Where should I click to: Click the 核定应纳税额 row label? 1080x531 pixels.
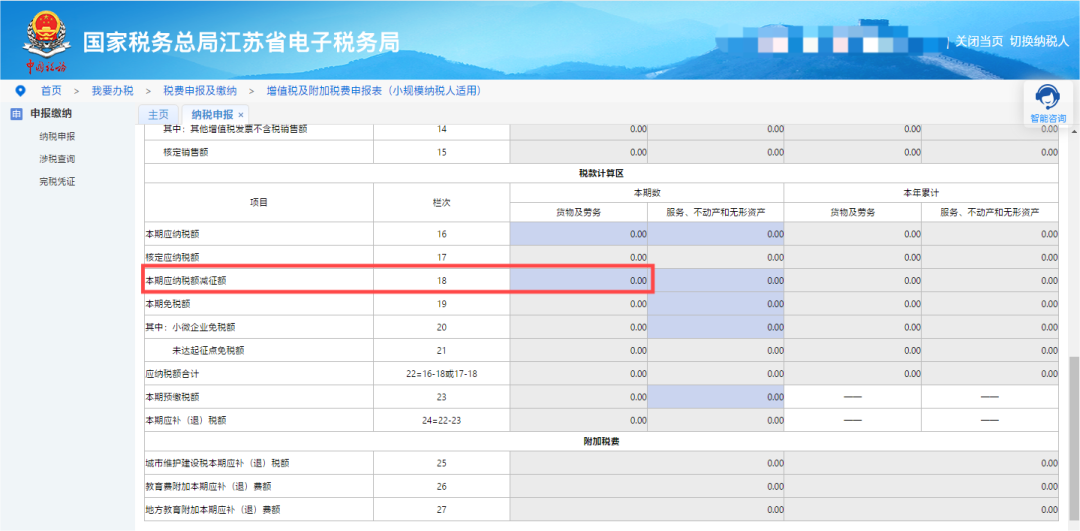point(172,258)
